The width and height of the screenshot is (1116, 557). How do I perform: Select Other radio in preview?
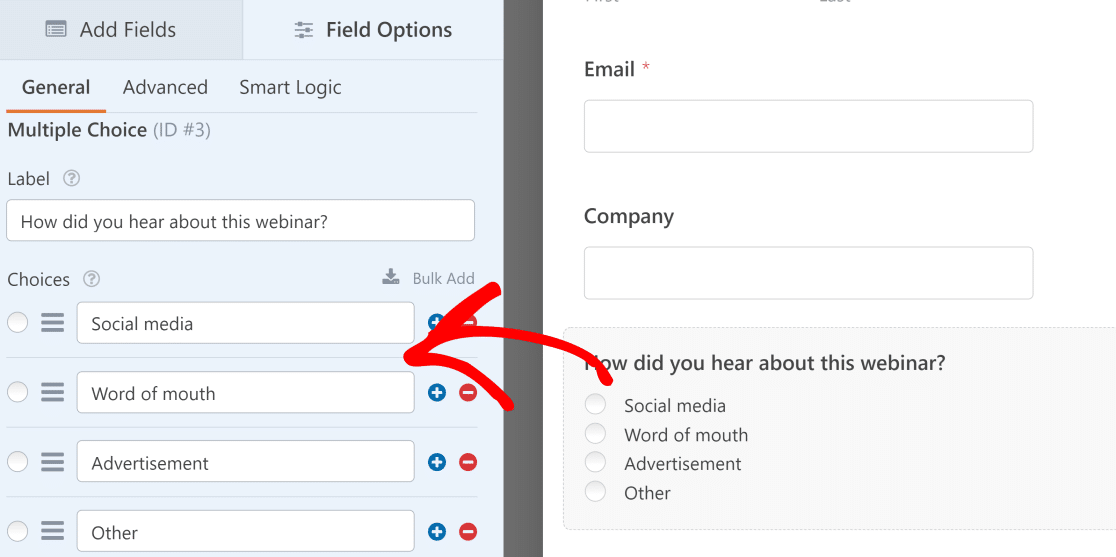(595, 491)
